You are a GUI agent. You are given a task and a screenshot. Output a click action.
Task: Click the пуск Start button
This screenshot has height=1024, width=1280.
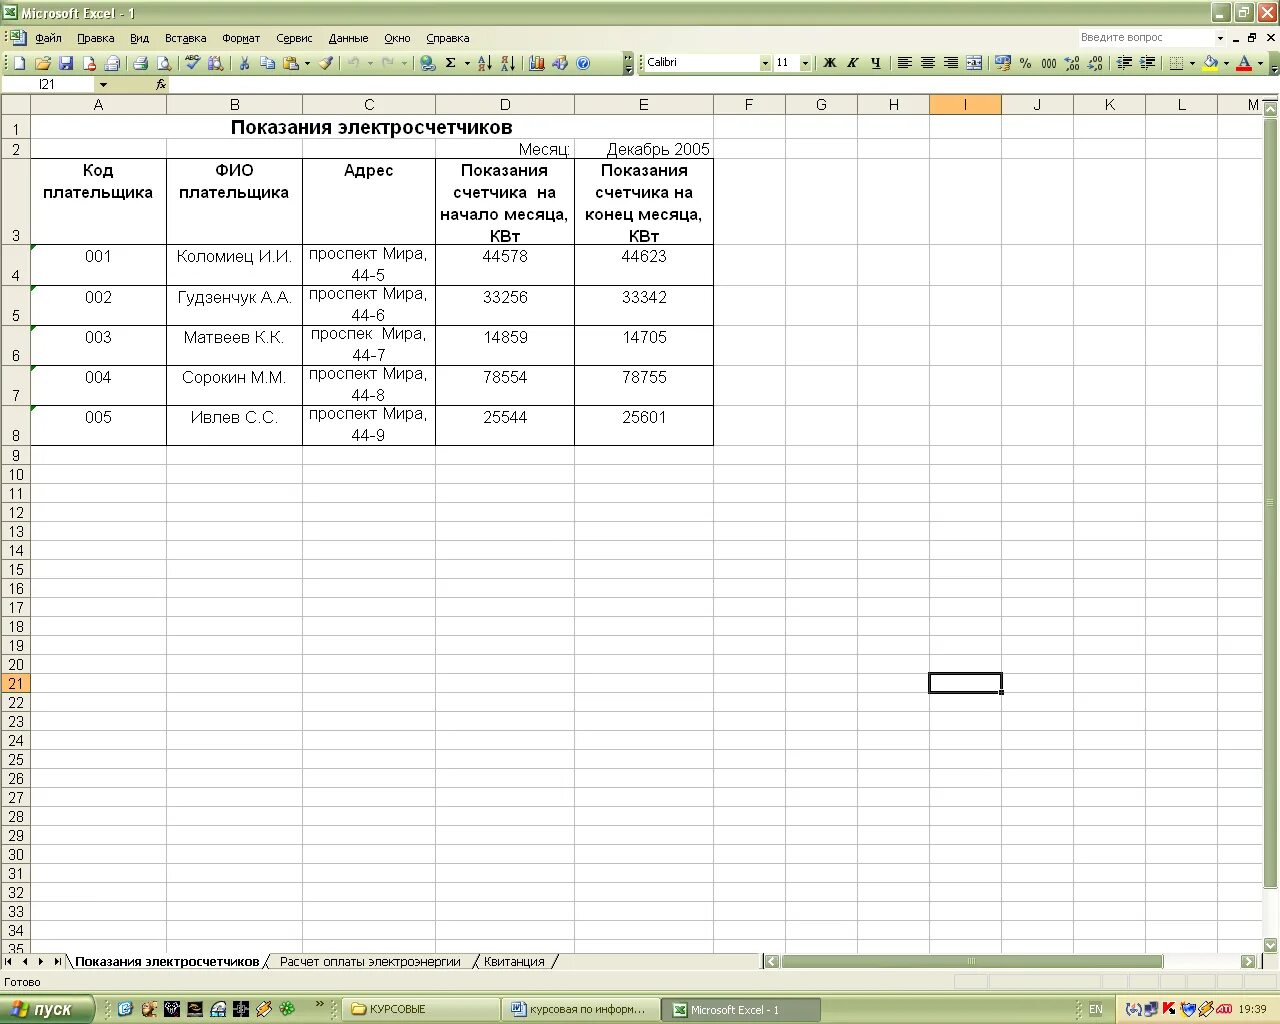tap(47, 1009)
